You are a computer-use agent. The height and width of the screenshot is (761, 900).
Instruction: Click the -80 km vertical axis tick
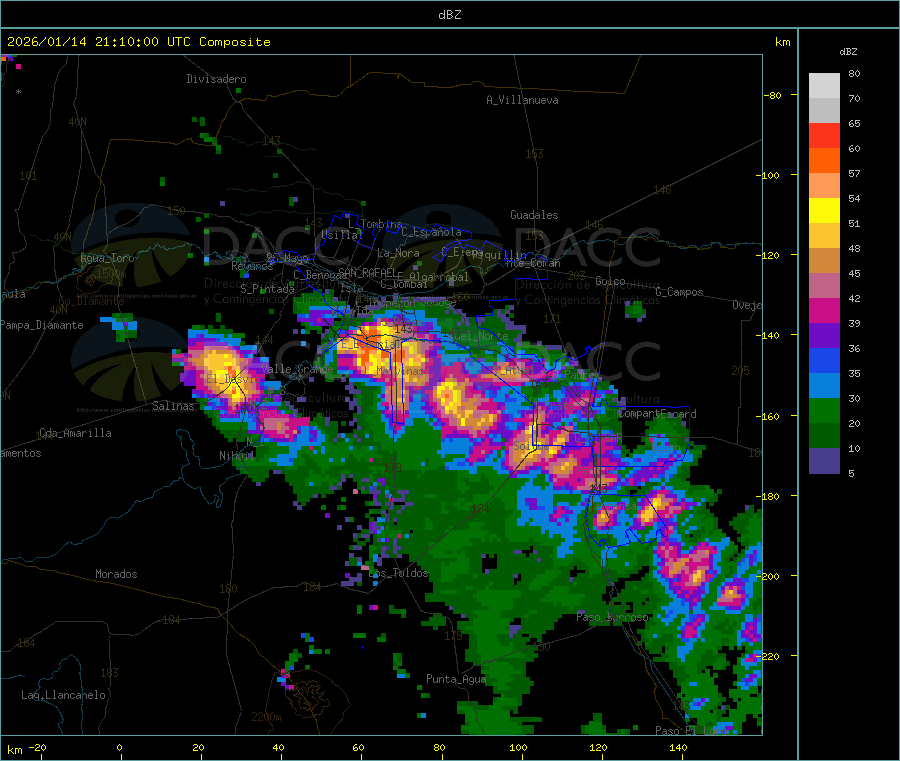pyautogui.click(x=773, y=95)
